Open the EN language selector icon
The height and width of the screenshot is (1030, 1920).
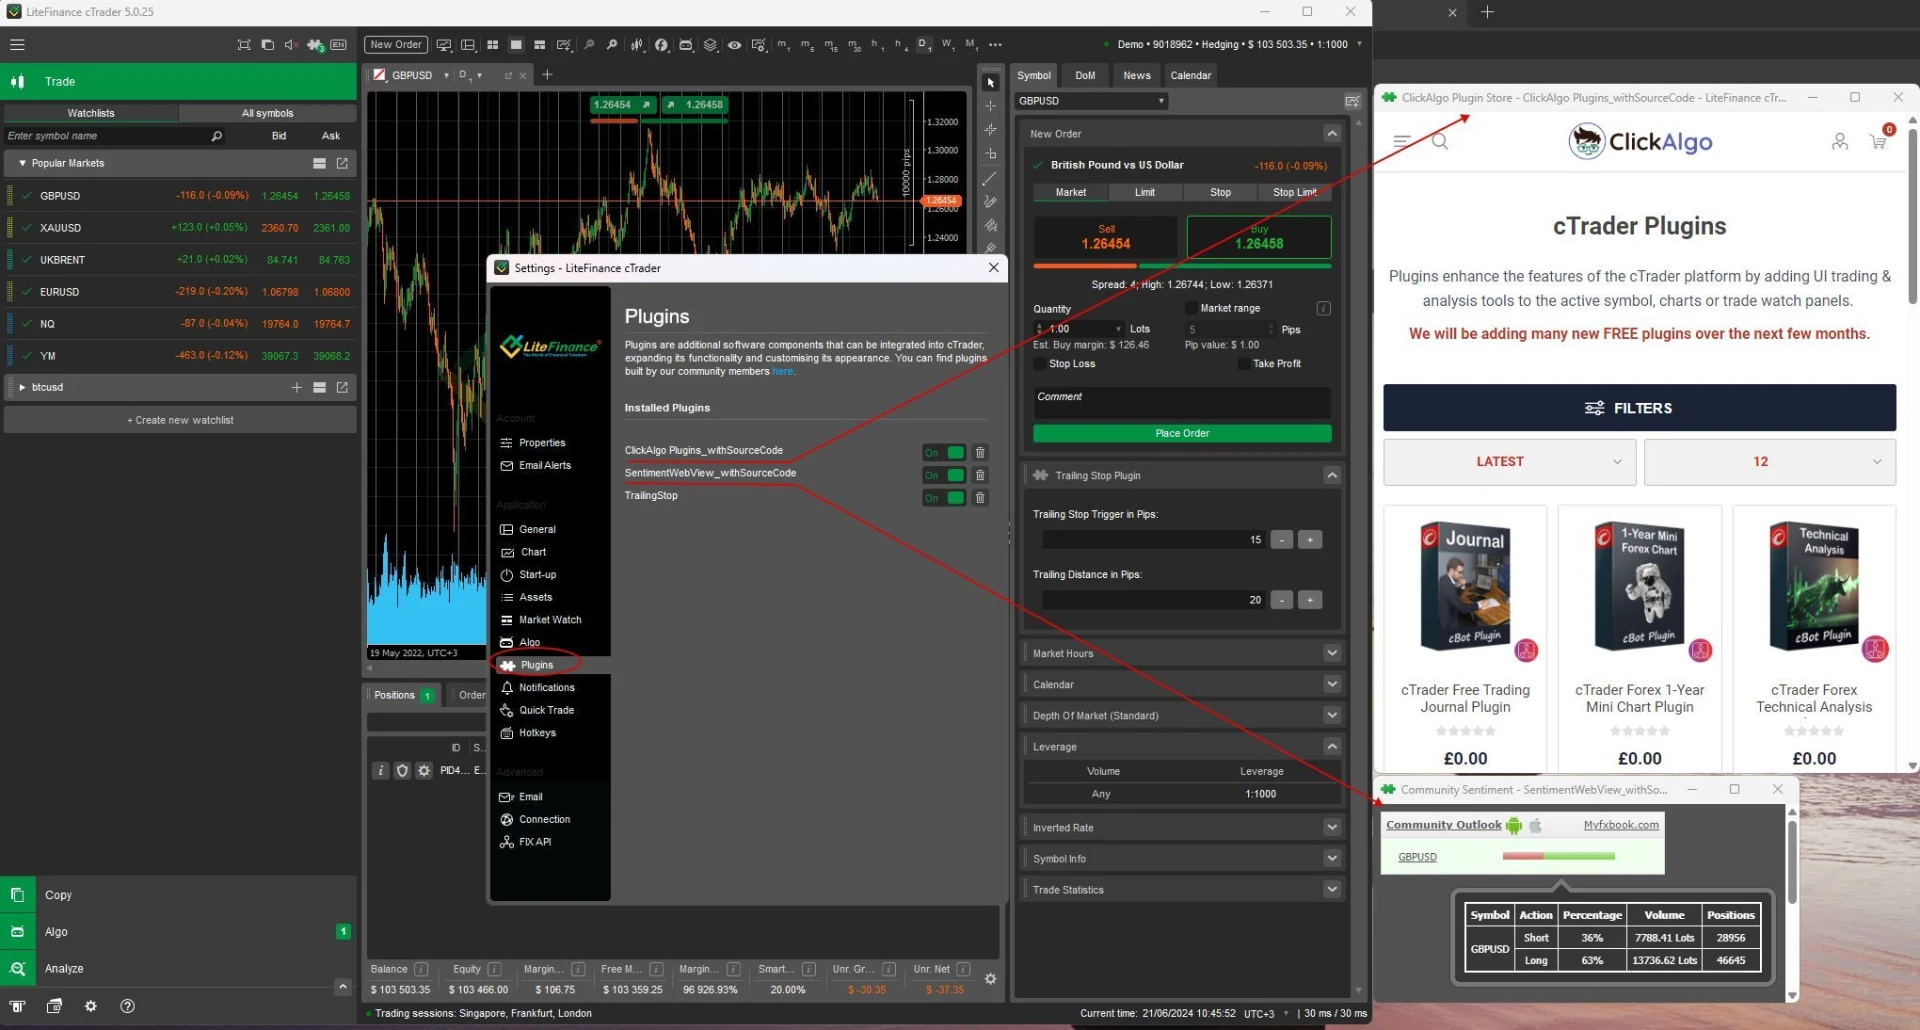click(x=339, y=45)
